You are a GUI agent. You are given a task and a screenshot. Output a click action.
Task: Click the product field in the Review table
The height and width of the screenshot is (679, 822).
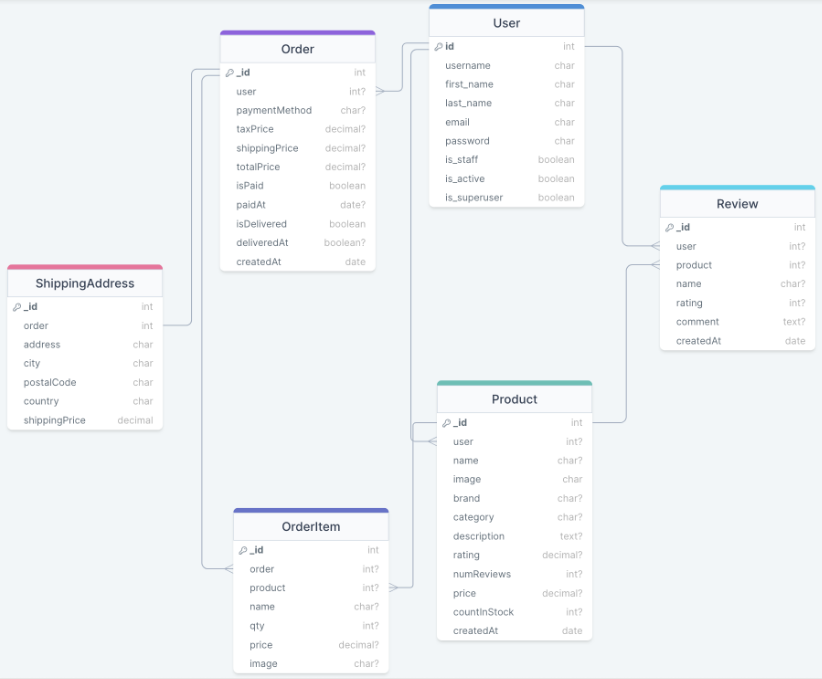click(737, 265)
